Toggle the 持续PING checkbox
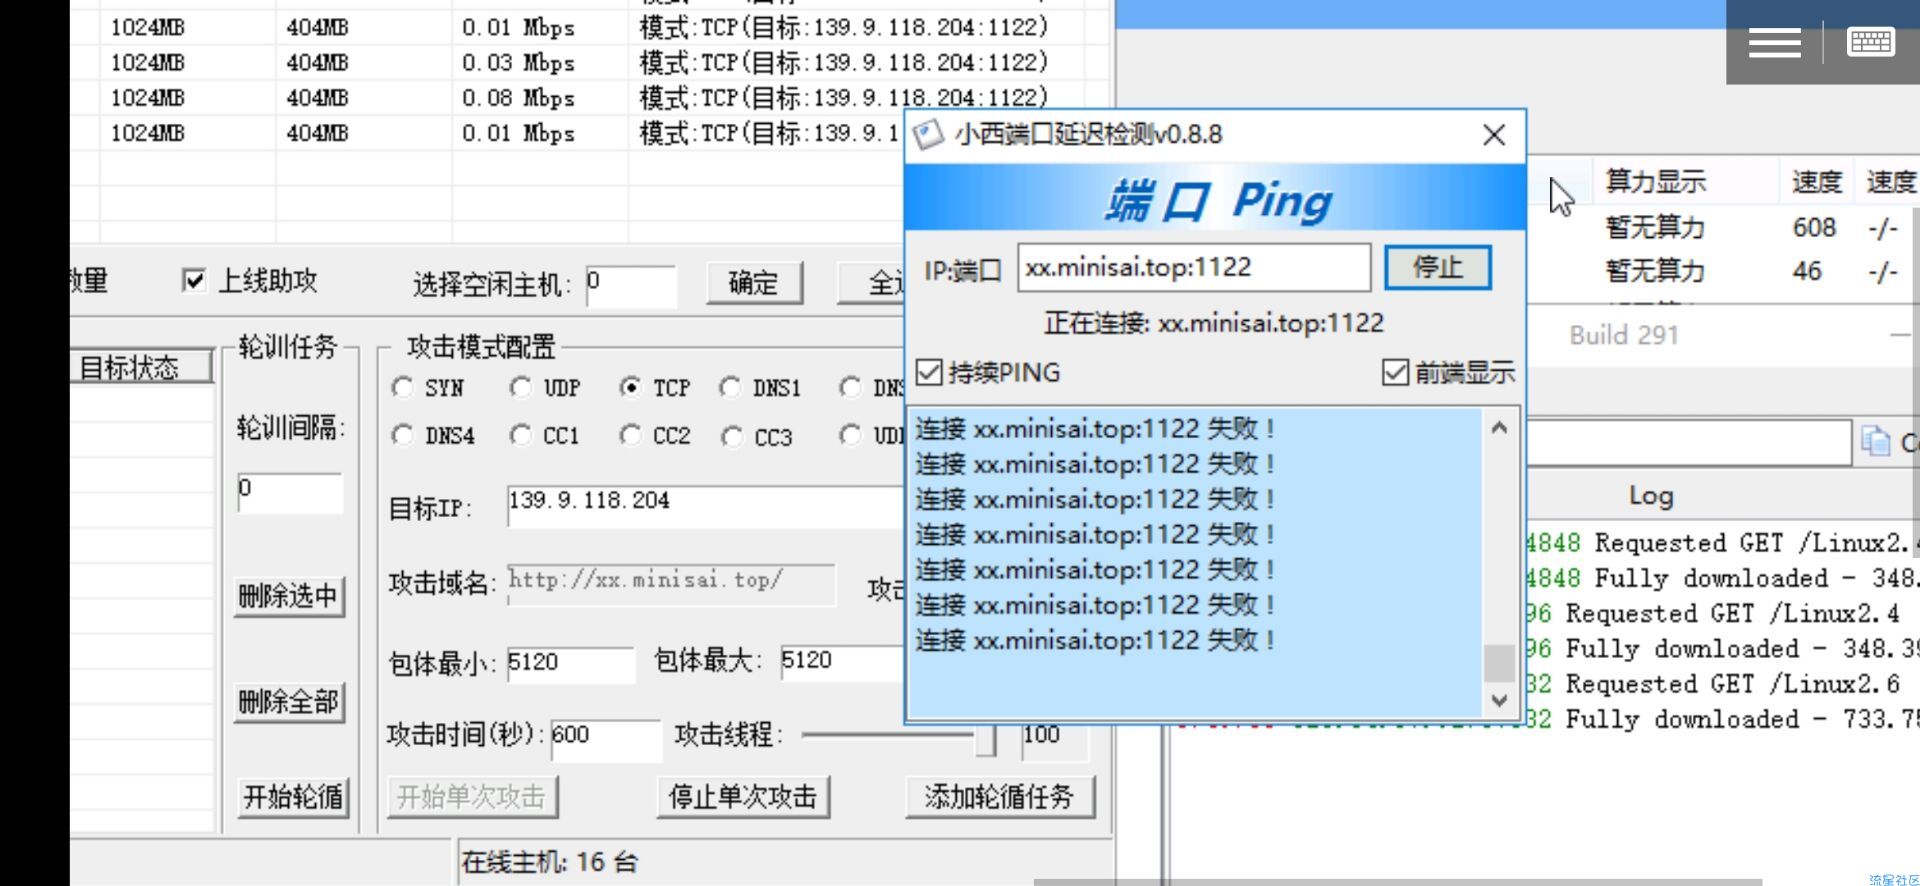1920x886 pixels. tap(929, 372)
